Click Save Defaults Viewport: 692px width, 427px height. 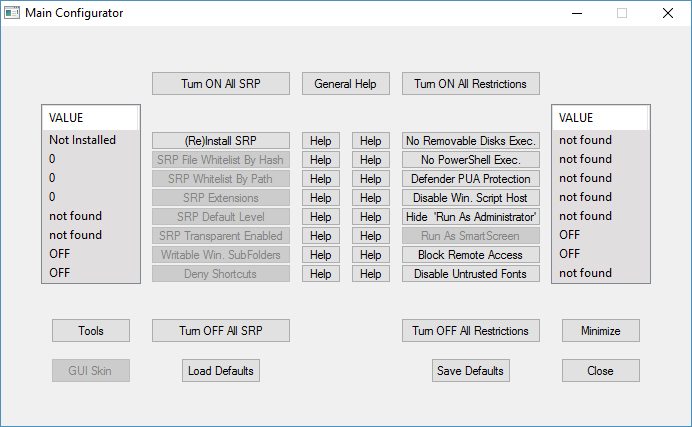471,371
